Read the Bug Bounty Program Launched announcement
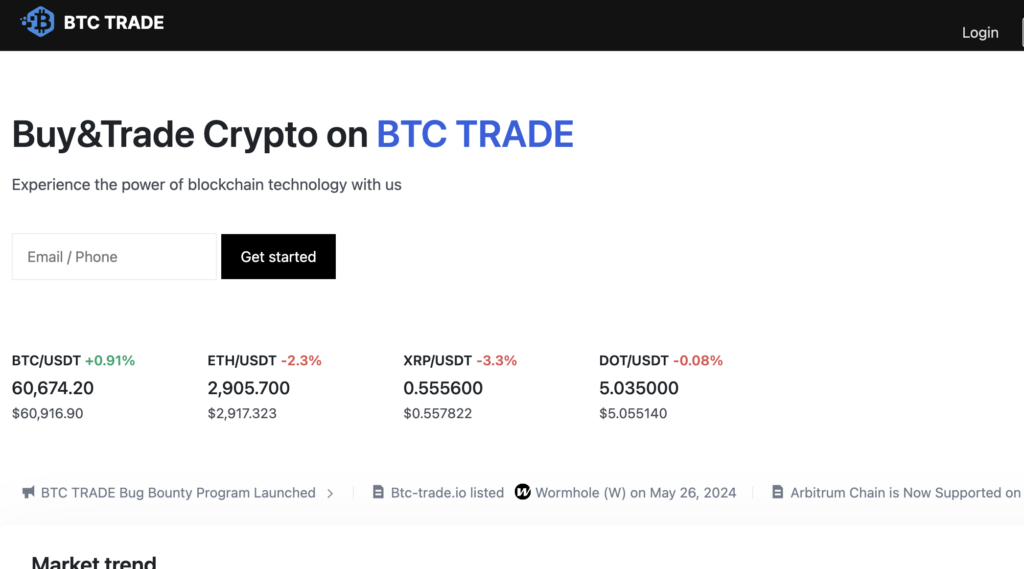 [x=178, y=493]
